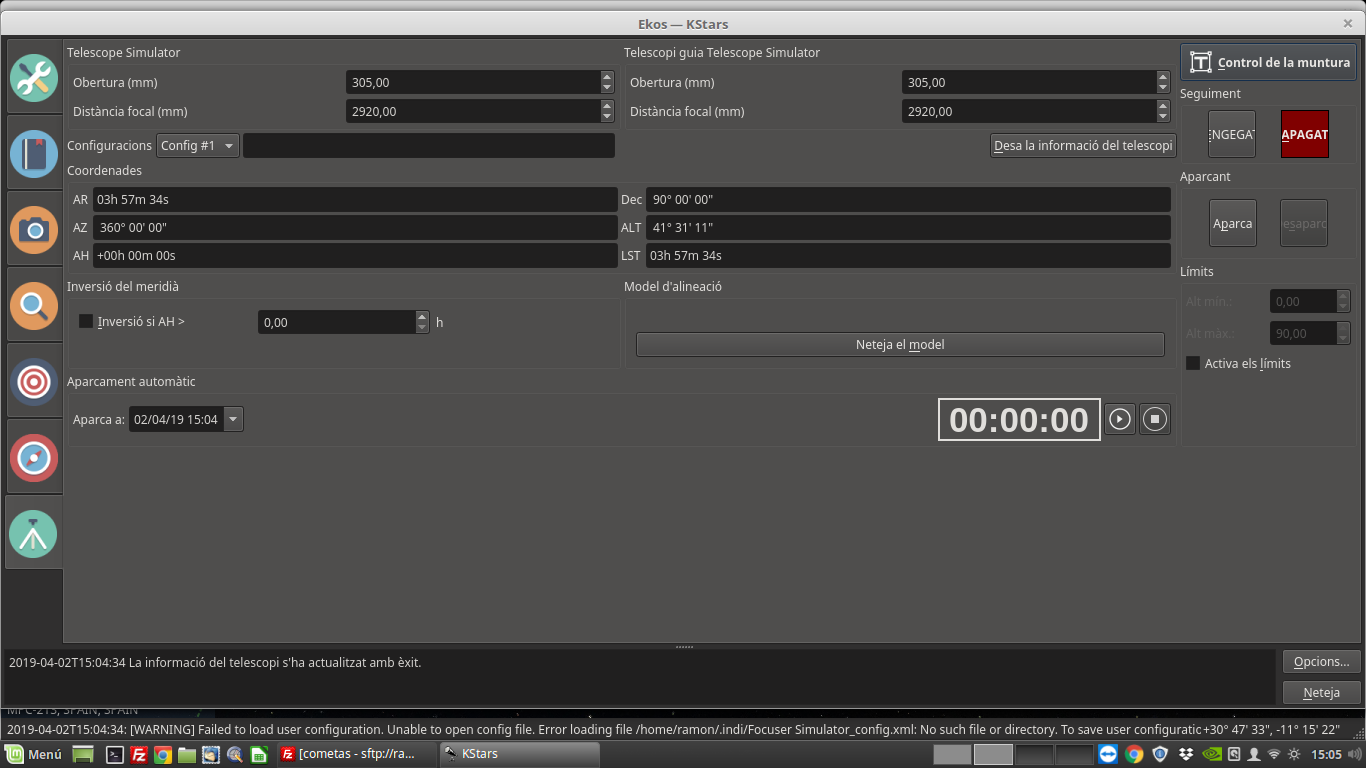Image resolution: width=1366 pixels, height=768 pixels.
Task: Open LibreOffice Calc from the panel
Action: click(x=259, y=754)
